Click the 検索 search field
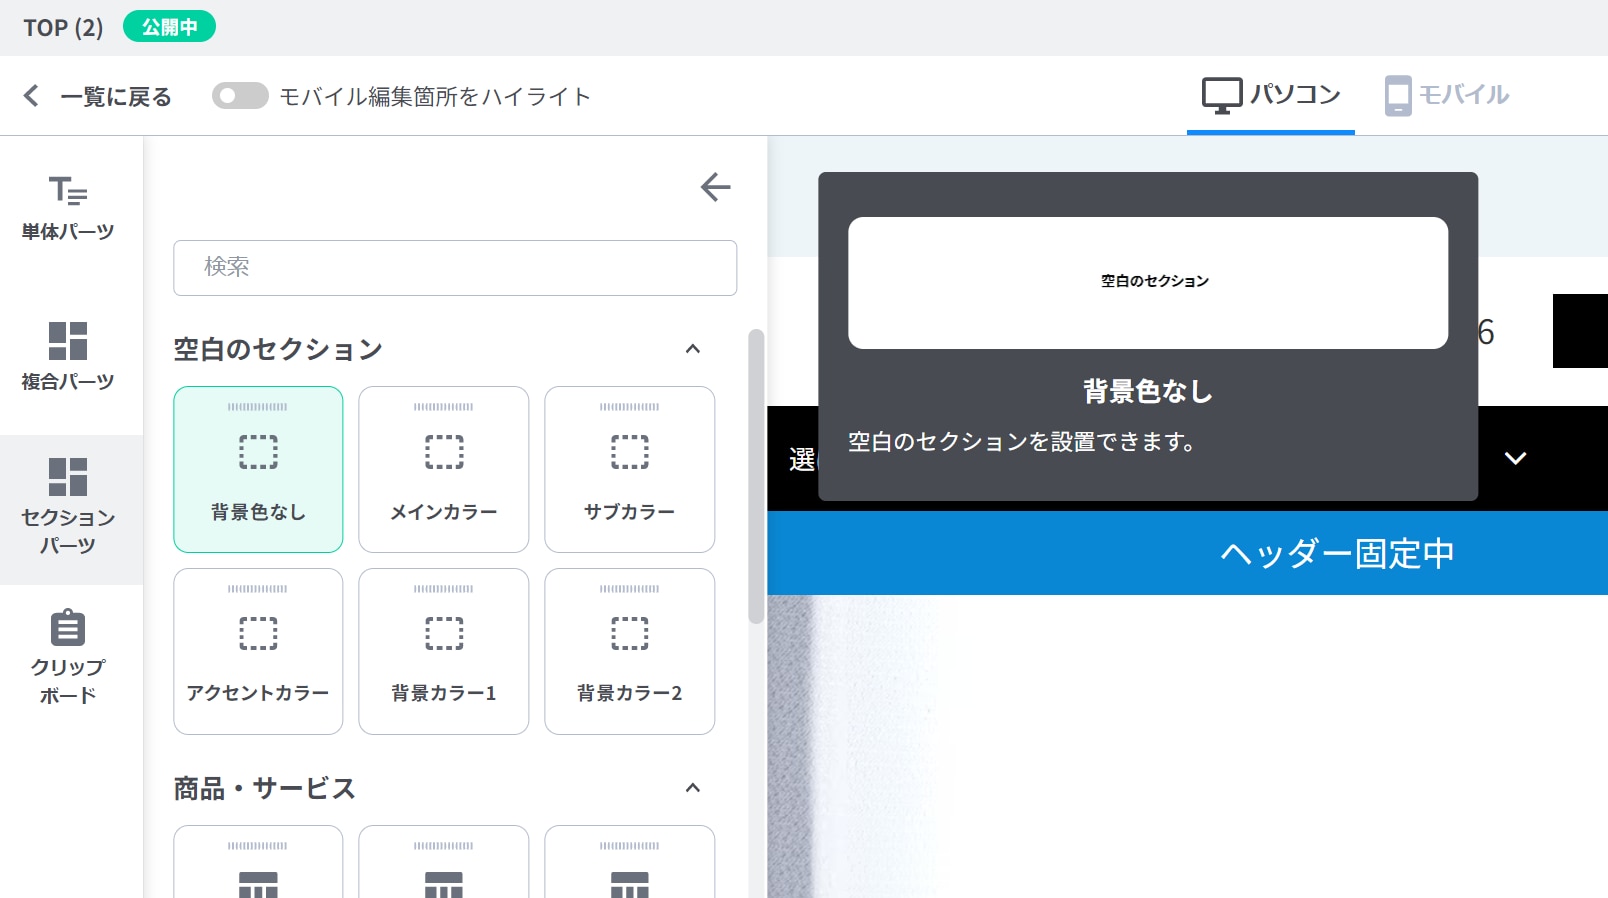Screen dimensions: 1608x898 coord(455,267)
